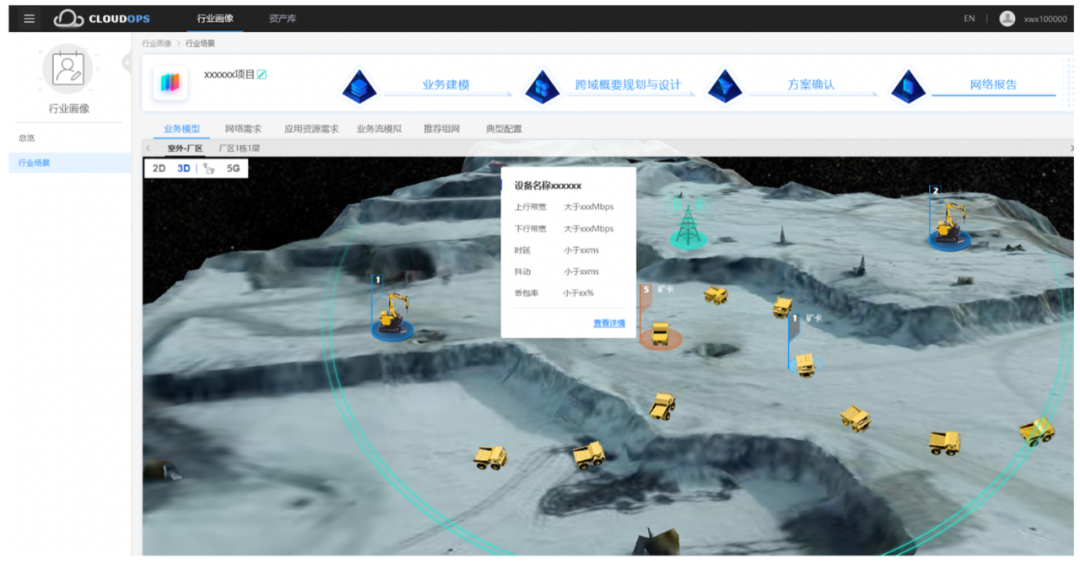Move the scene tabs right with the arrow
The width and height of the screenshot is (1080, 564).
(x=1071, y=148)
